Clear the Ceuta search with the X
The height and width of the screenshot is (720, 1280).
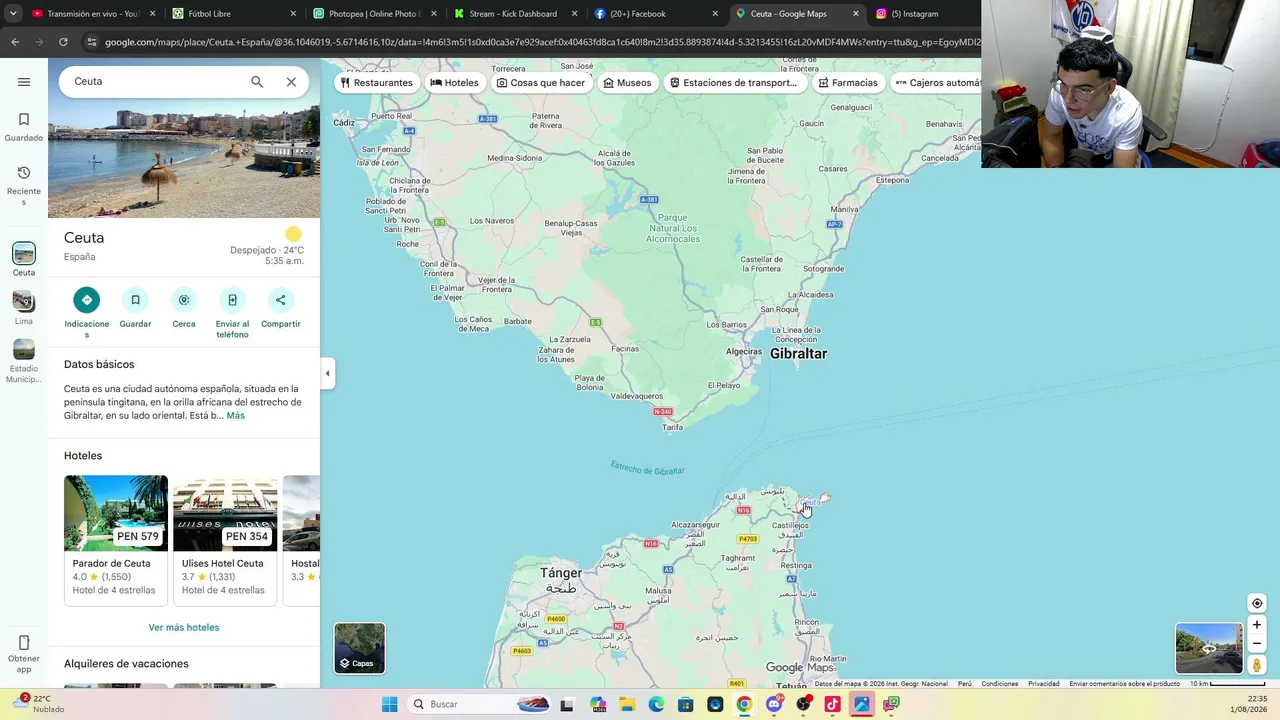(291, 82)
